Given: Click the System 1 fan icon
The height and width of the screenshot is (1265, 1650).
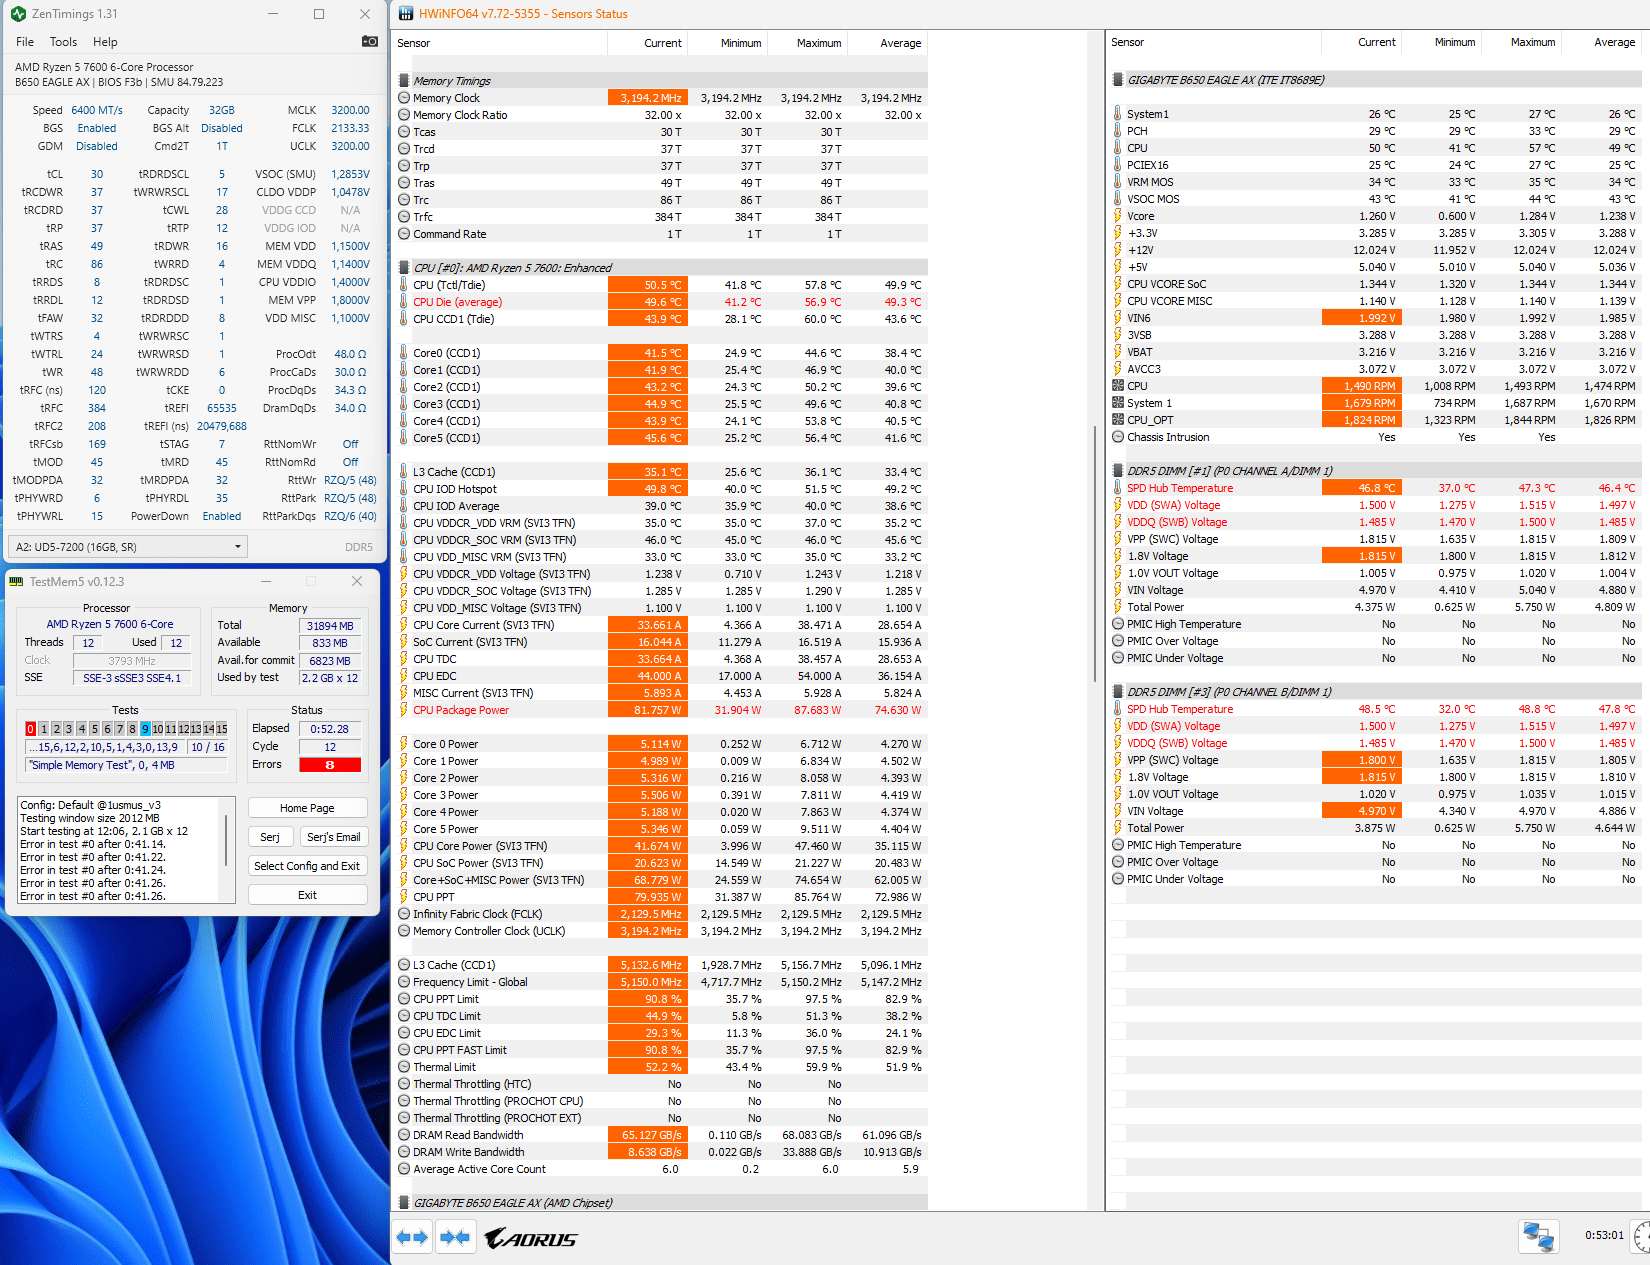Looking at the screenshot, I should coord(1118,403).
